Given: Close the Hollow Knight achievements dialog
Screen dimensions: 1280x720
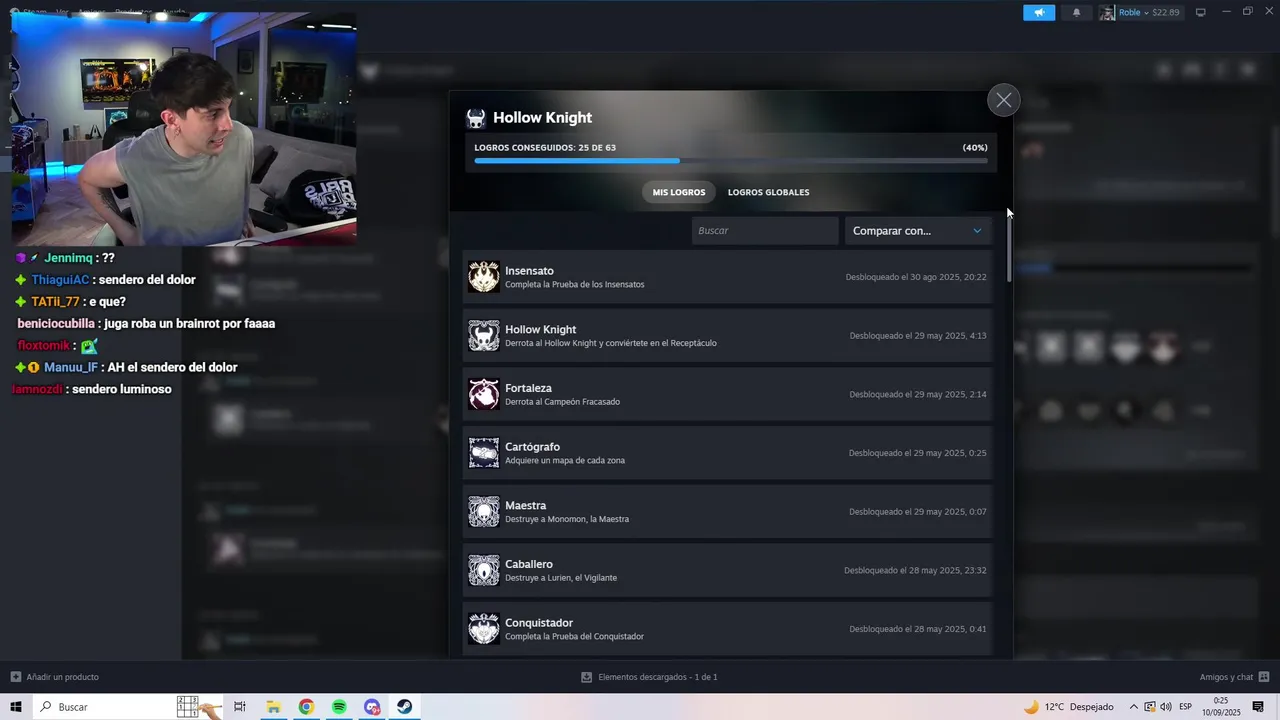Looking at the screenshot, I should point(1003,100).
